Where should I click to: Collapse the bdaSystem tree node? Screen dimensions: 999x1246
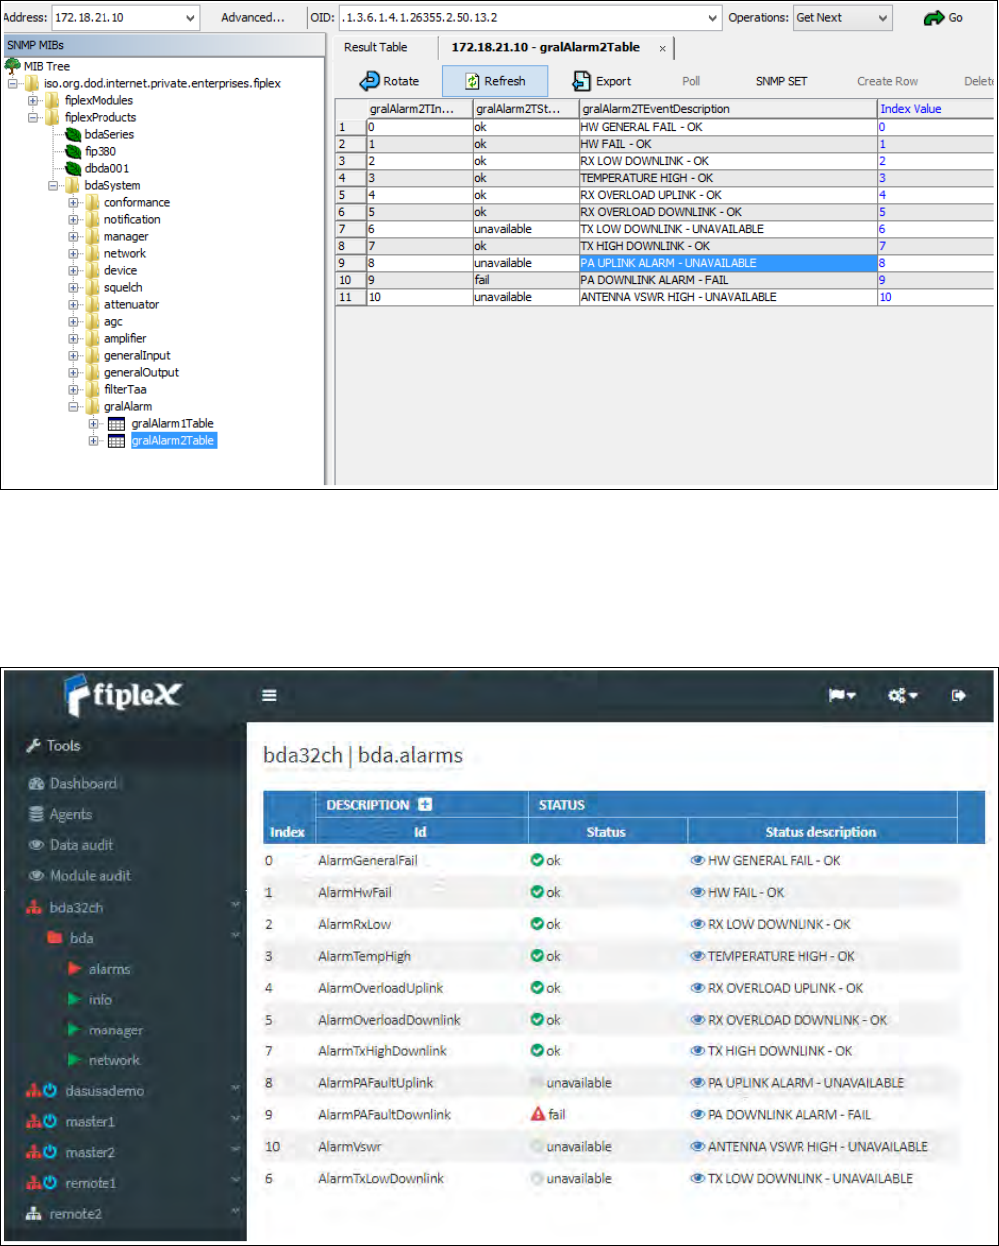click(x=53, y=185)
